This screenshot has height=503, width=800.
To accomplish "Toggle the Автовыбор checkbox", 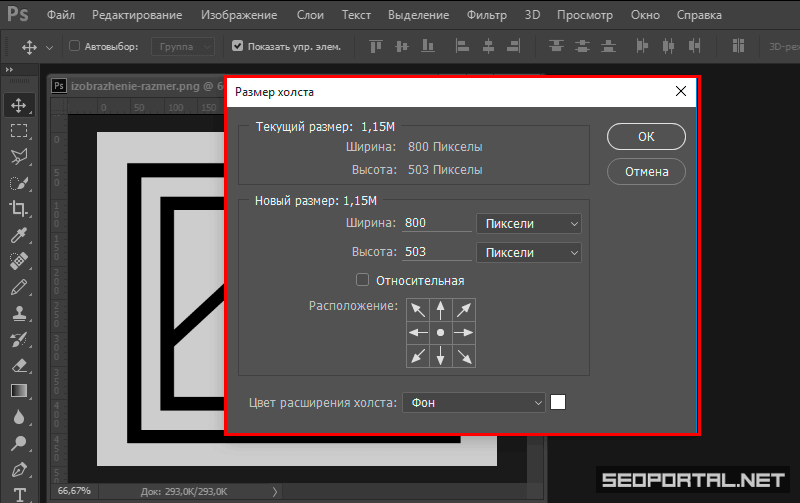I will click(74, 46).
